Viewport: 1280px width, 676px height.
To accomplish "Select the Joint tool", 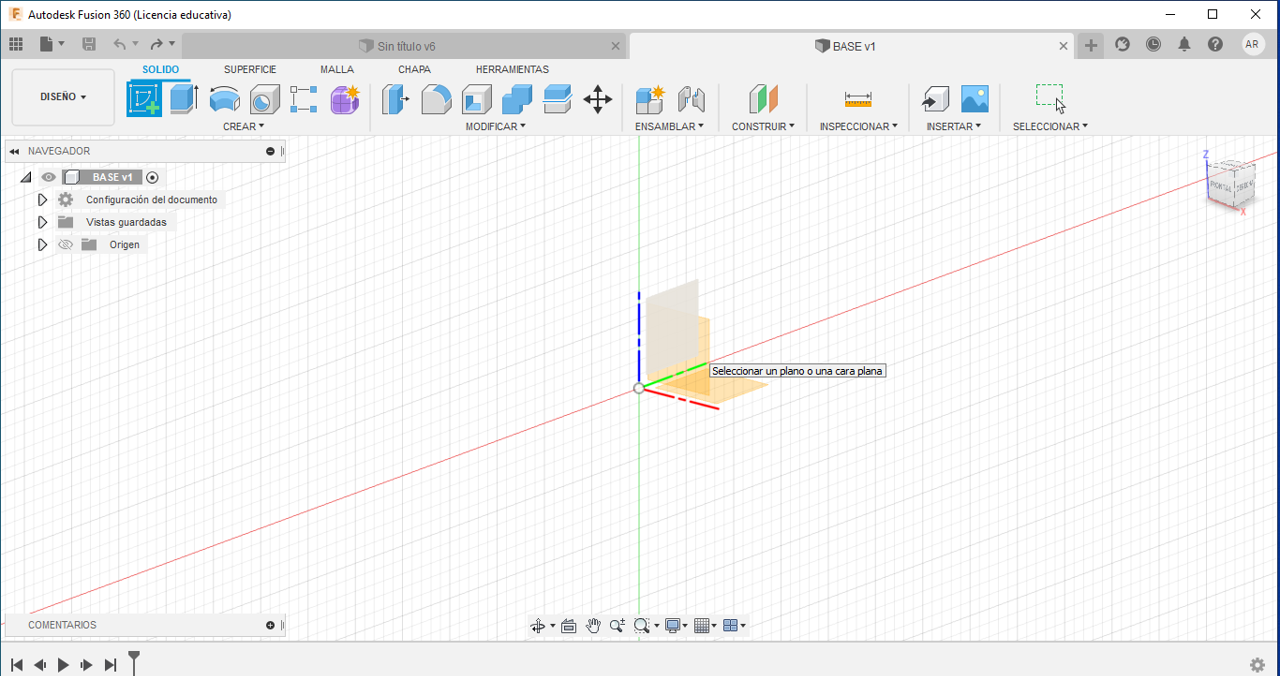I will click(x=691, y=99).
